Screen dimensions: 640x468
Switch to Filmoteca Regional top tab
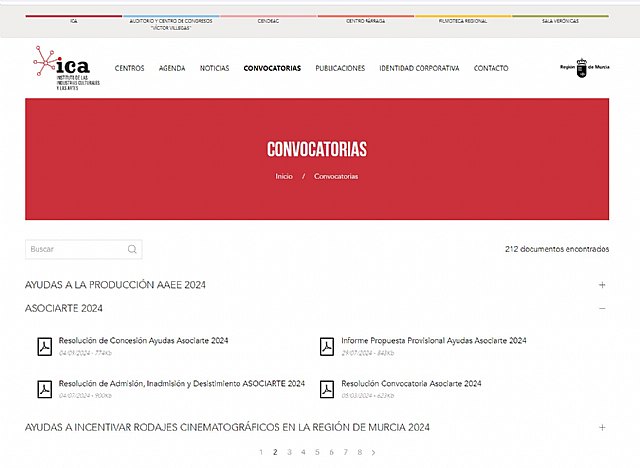click(x=463, y=20)
